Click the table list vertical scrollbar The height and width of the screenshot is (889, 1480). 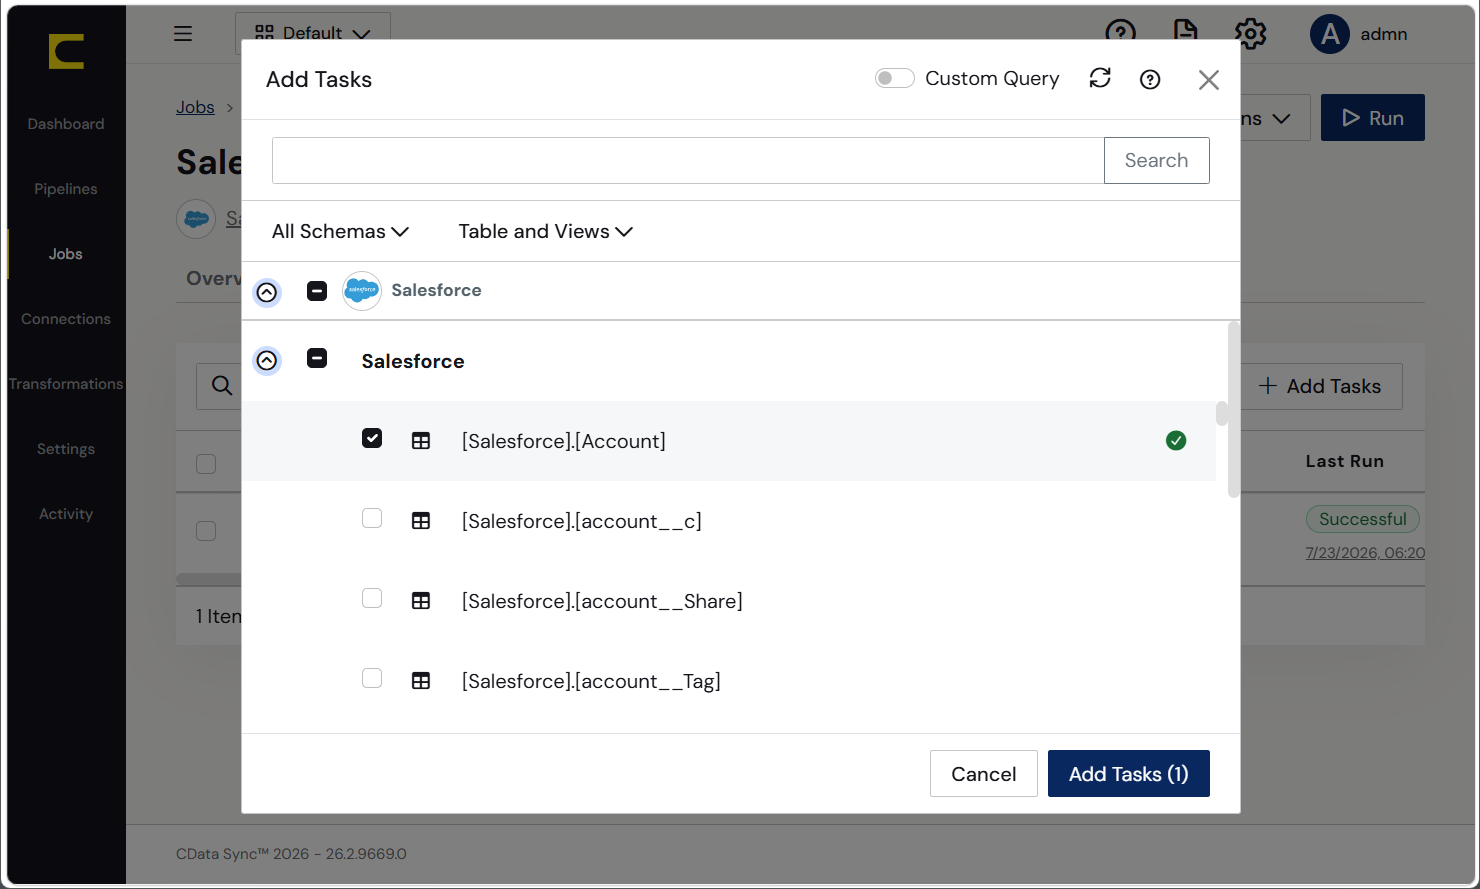tap(1234, 410)
